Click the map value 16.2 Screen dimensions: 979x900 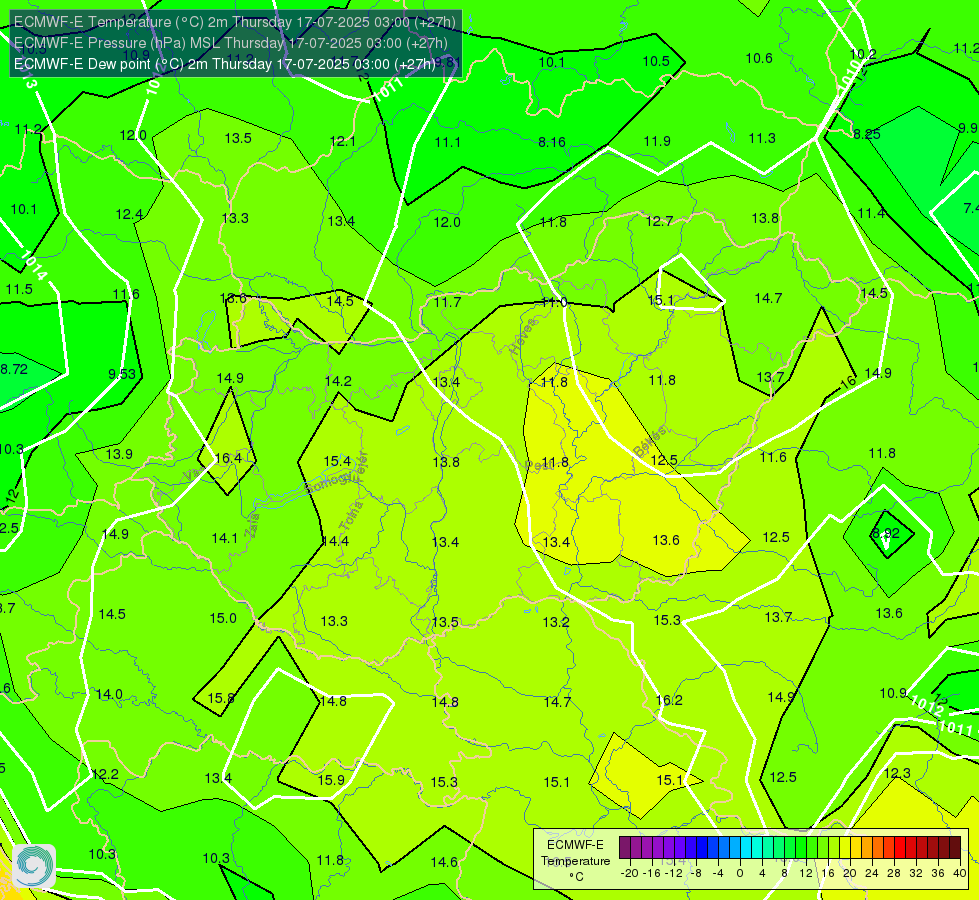click(669, 700)
